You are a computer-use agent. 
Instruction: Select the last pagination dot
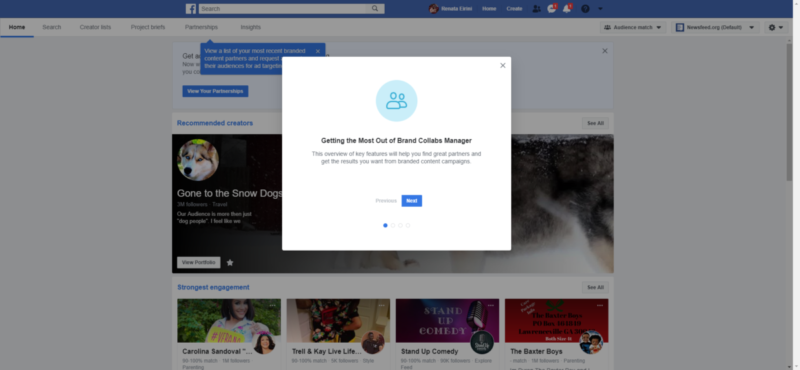coord(408,225)
